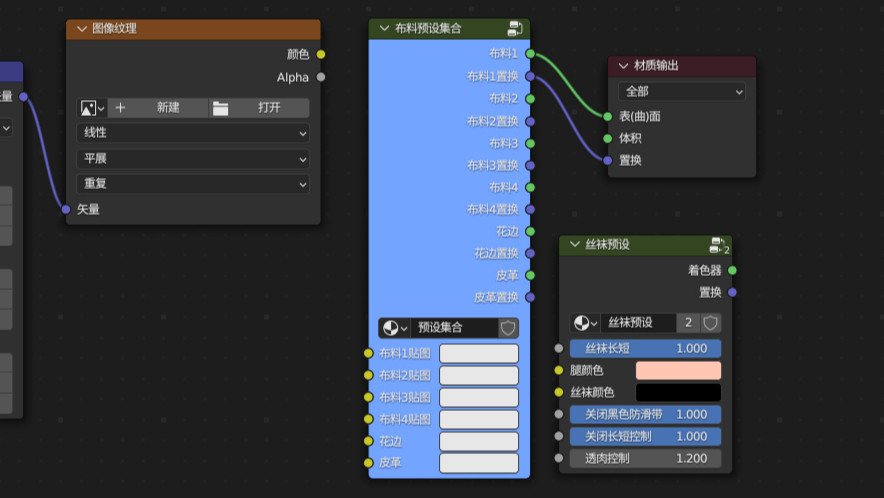This screenshot has width=884, height=498.
Task: Open the image browse icon in 图像纹理 node
Action: (92, 108)
